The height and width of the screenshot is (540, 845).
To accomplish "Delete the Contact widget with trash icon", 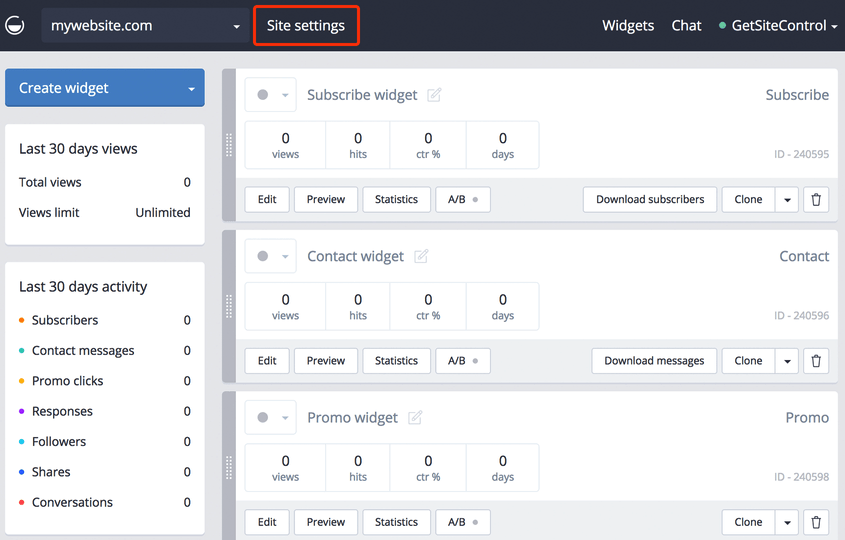I will click(x=816, y=361).
